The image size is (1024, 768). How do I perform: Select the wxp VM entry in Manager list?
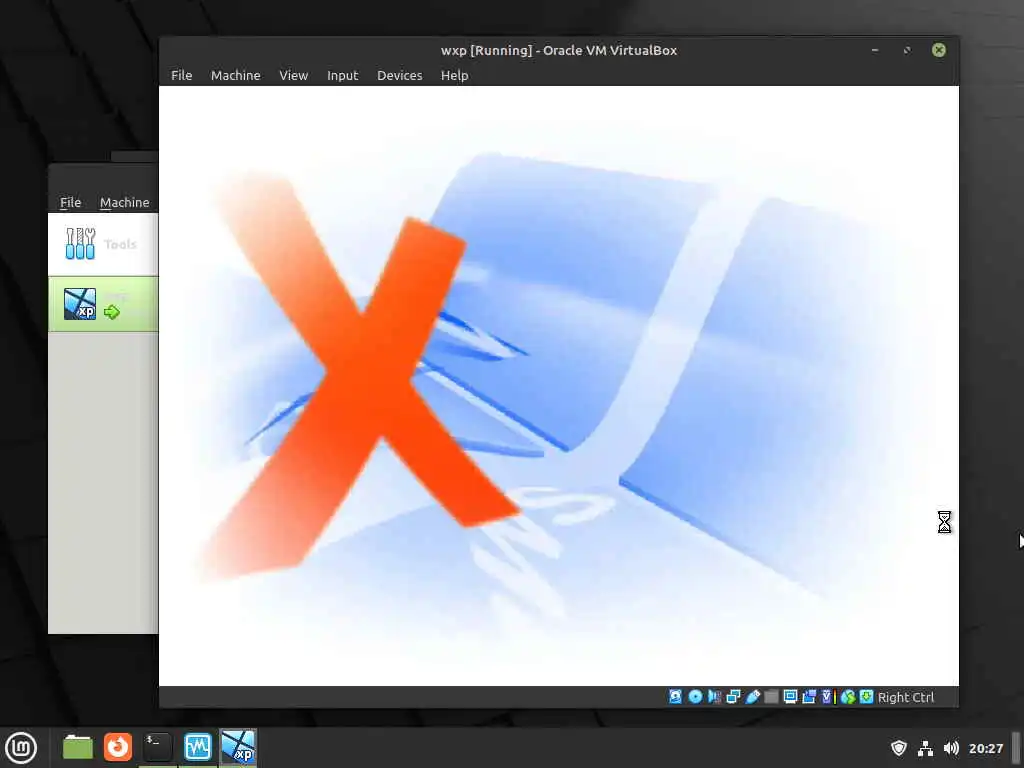(x=103, y=304)
